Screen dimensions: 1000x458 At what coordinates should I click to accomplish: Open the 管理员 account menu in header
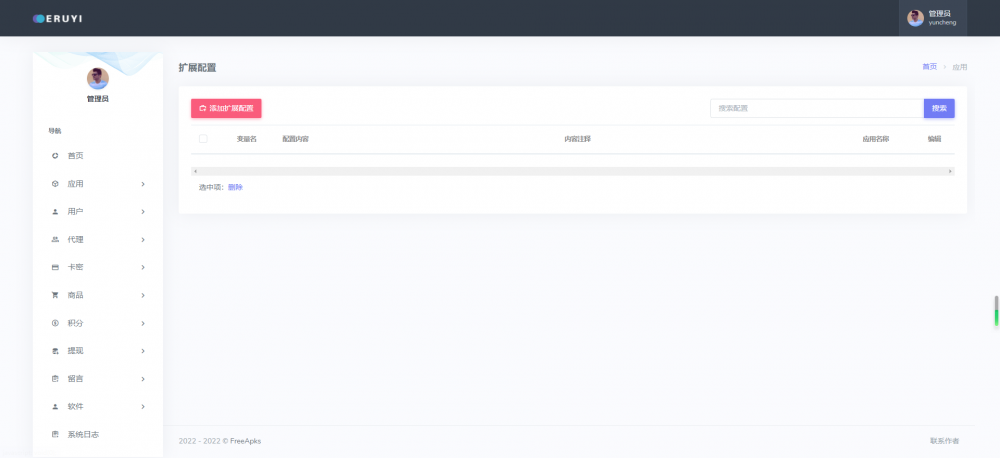click(932, 18)
